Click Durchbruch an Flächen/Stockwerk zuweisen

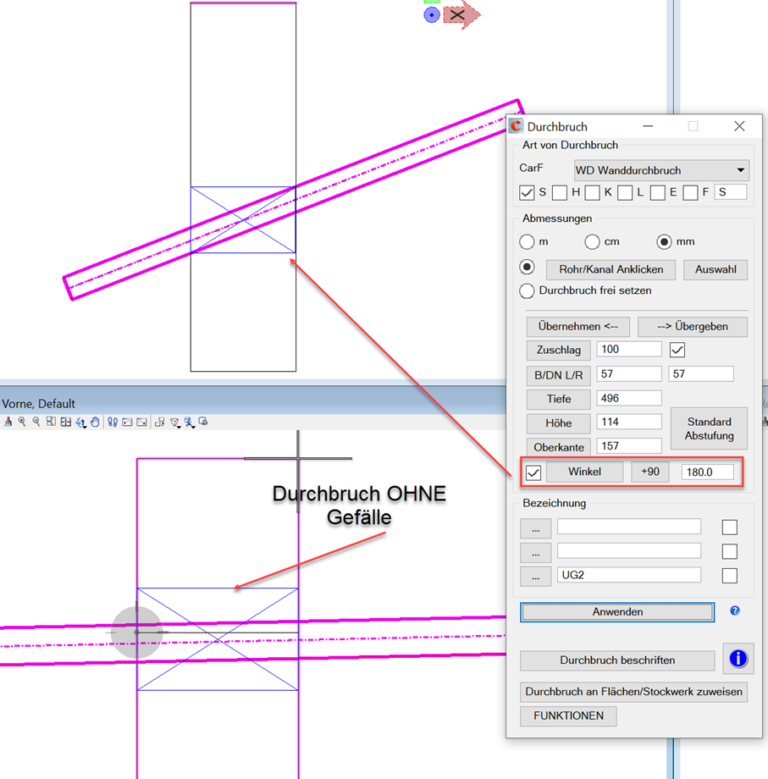click(634, 692)
